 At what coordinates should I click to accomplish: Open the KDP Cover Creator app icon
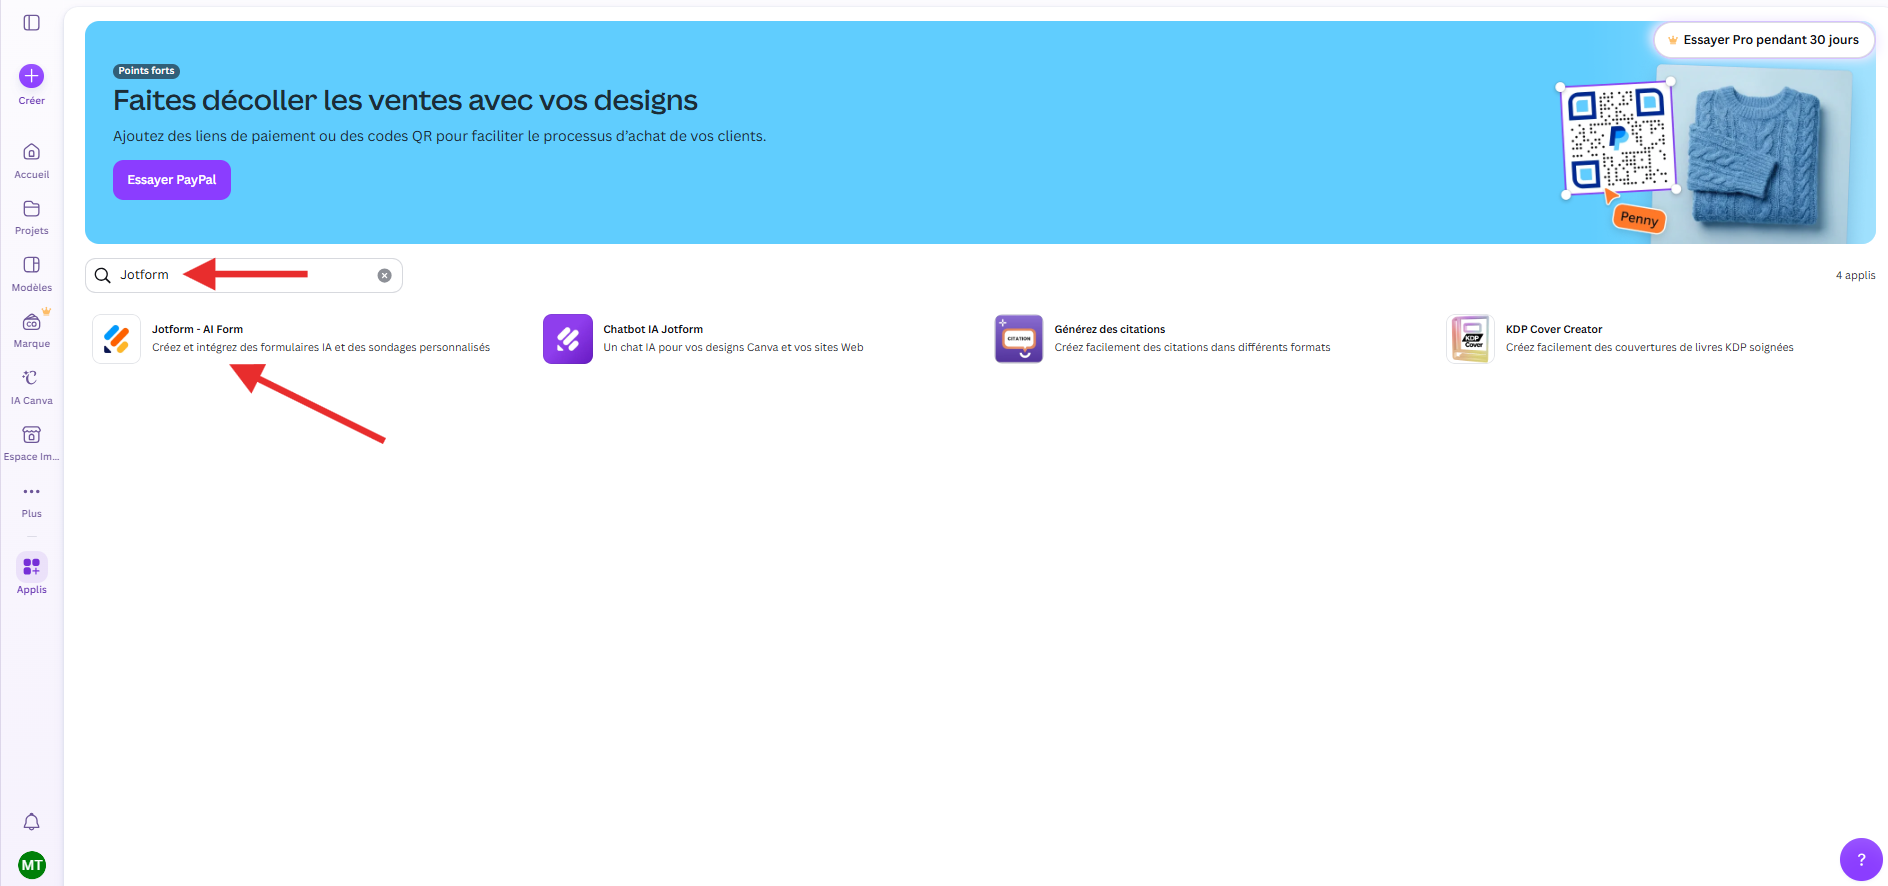click(x=1470, y=339)
